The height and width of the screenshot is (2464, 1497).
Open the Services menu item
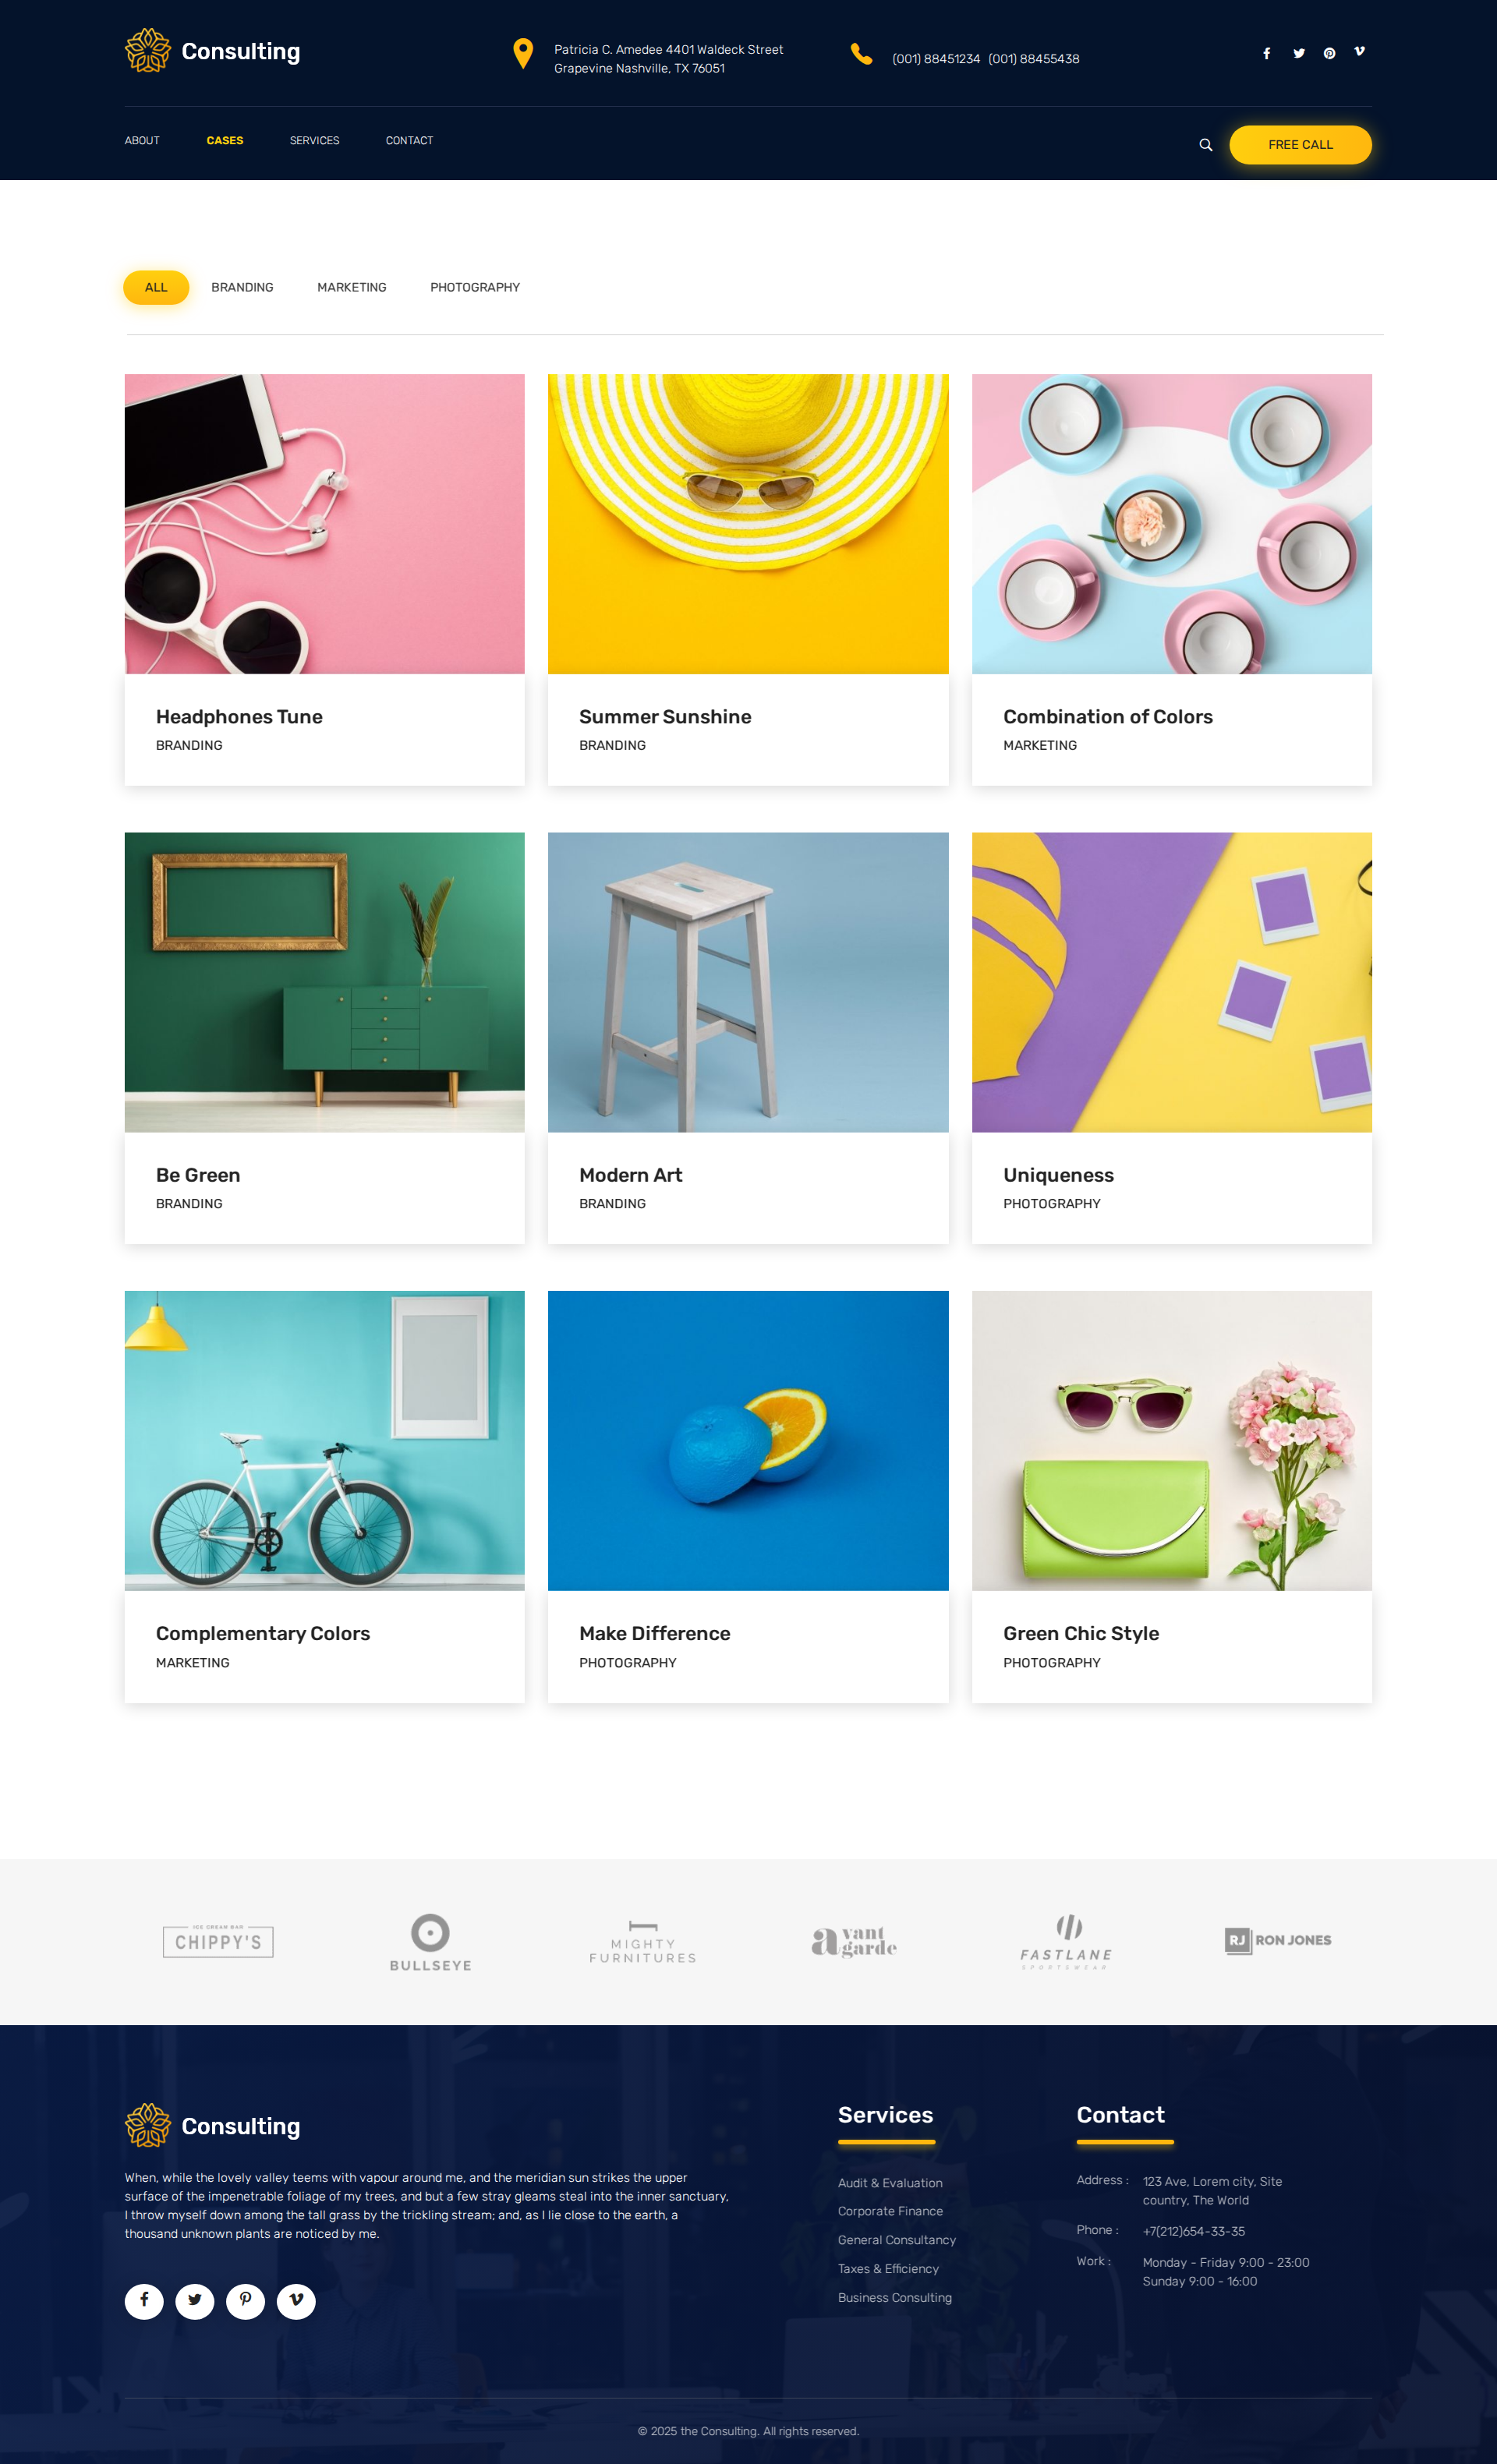[x=314, y=141]
